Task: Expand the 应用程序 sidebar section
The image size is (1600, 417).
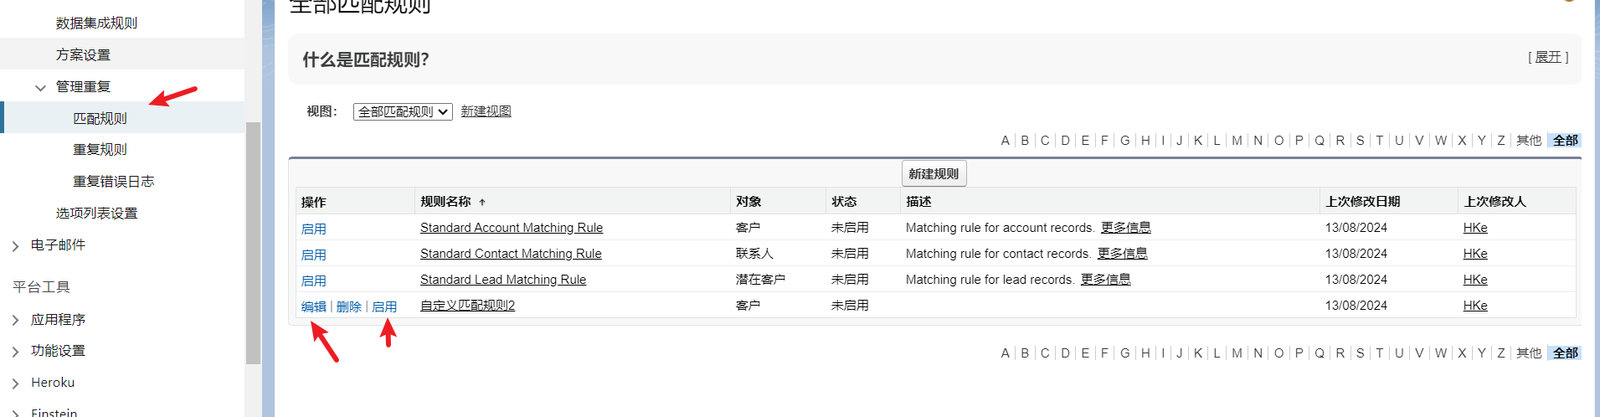Action: 15,320
